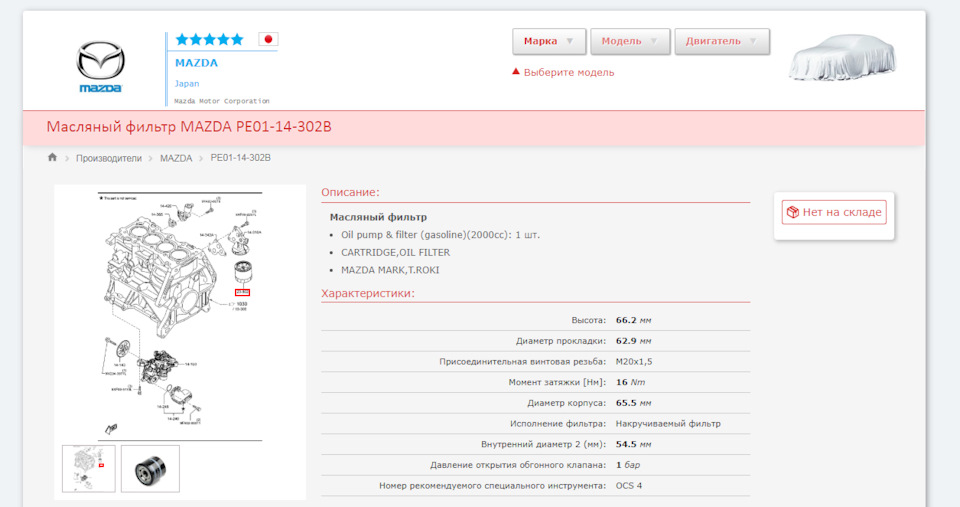The width and height of the screenshot is (960, 507).
Task: Click the CARTRIDGE,OIL FILTER list item
Action: click(x=396, y=252)
